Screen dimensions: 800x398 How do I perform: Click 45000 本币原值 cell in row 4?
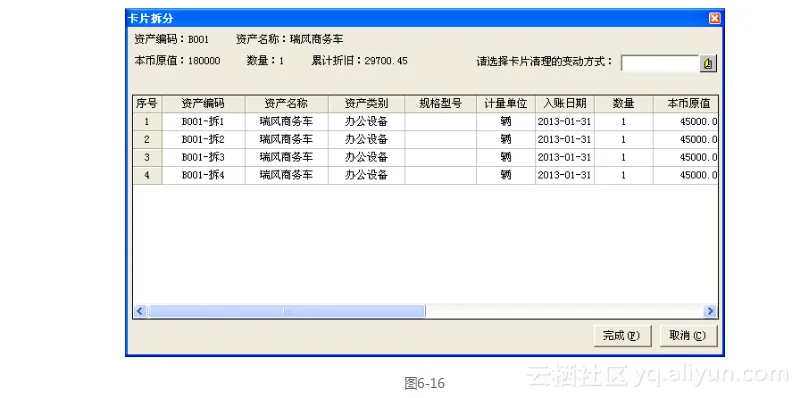pyautogui.click(x=686, y=176)
